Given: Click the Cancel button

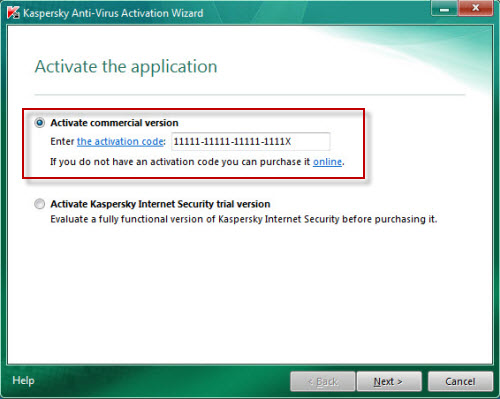Looking at the screenshot, I should click(460, 381).
